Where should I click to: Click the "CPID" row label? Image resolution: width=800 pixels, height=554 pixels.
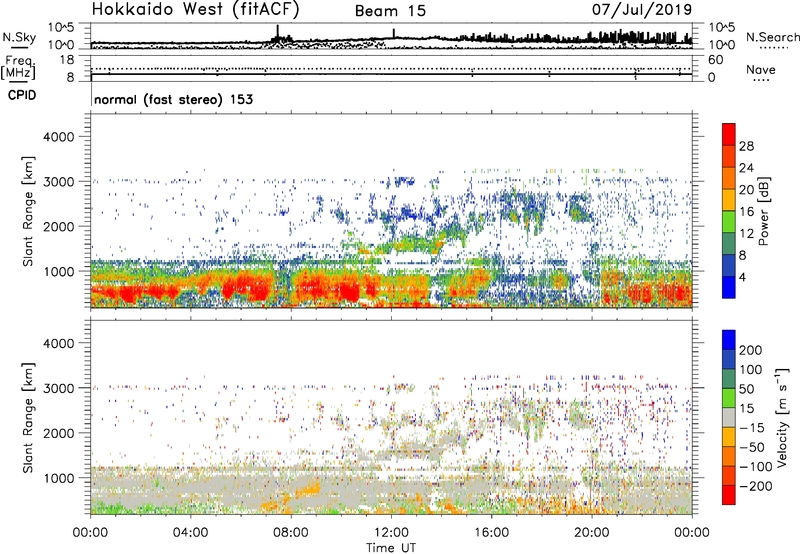click(x=22, y=95)
